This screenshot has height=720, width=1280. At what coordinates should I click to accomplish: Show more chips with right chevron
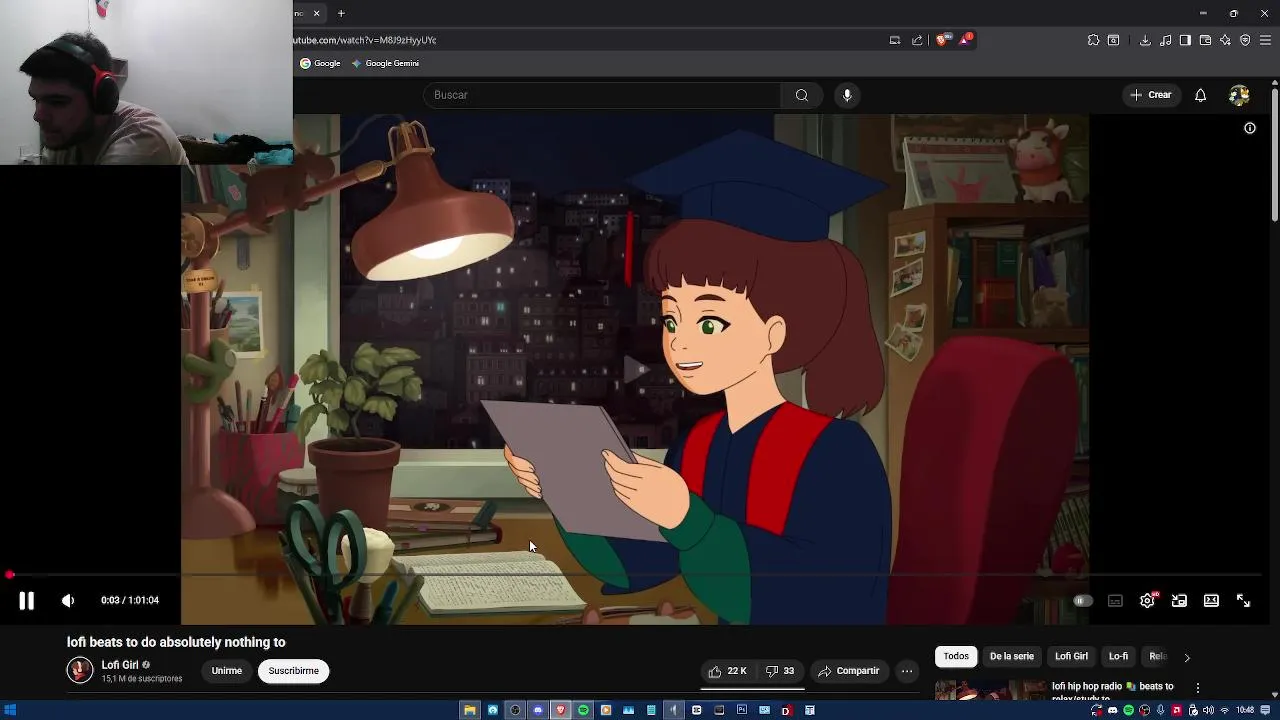[1187, 657]
